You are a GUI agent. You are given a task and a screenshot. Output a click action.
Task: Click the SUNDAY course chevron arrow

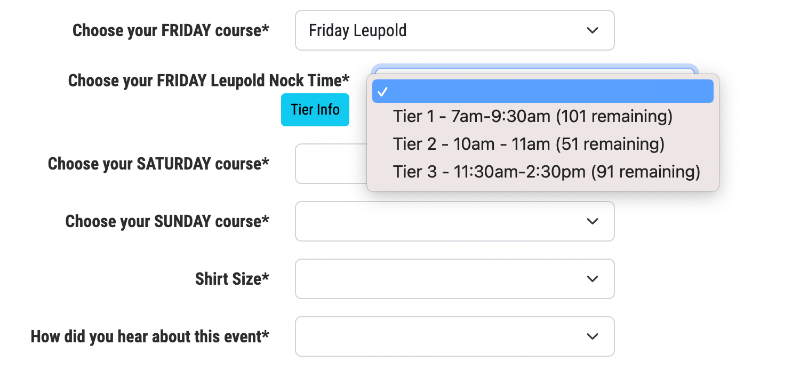(592, 221)
